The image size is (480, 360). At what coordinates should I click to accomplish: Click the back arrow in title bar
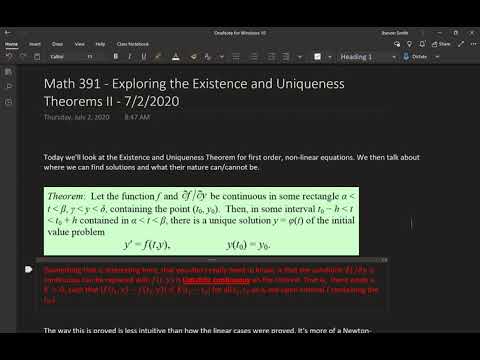pyautogui.click(x=8, y=33)
